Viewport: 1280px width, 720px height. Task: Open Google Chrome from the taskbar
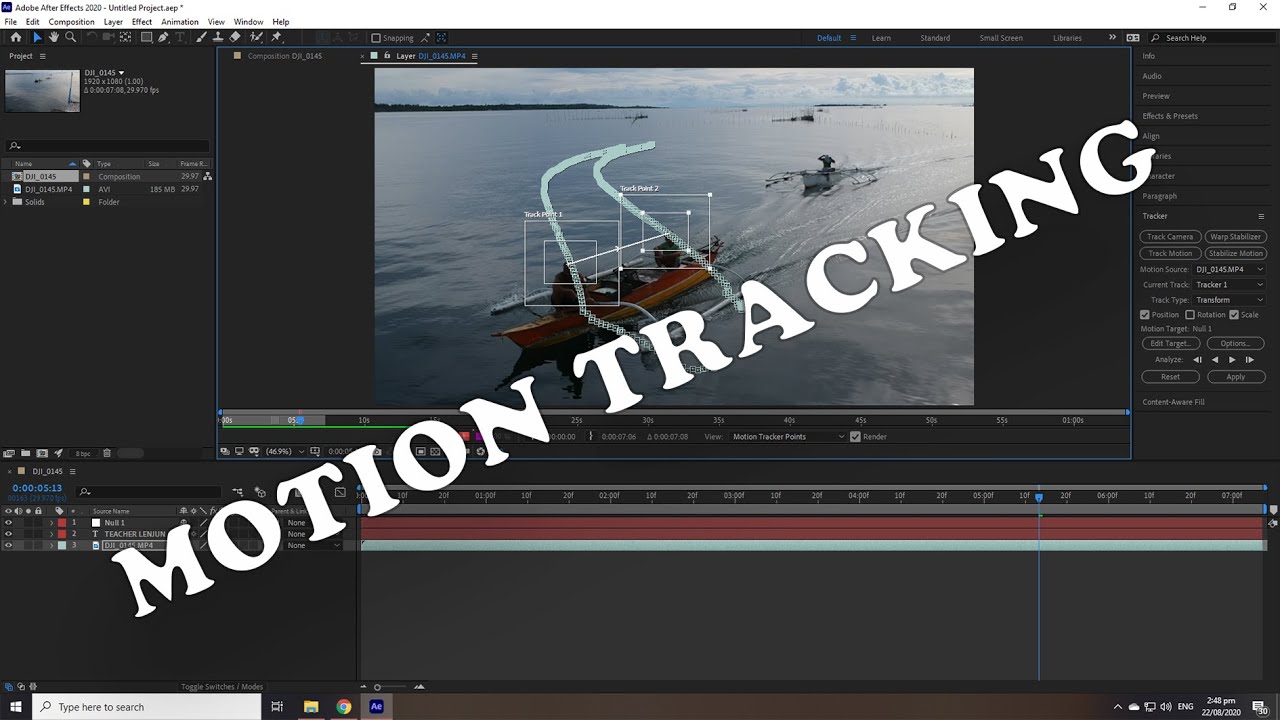(344, 706)
